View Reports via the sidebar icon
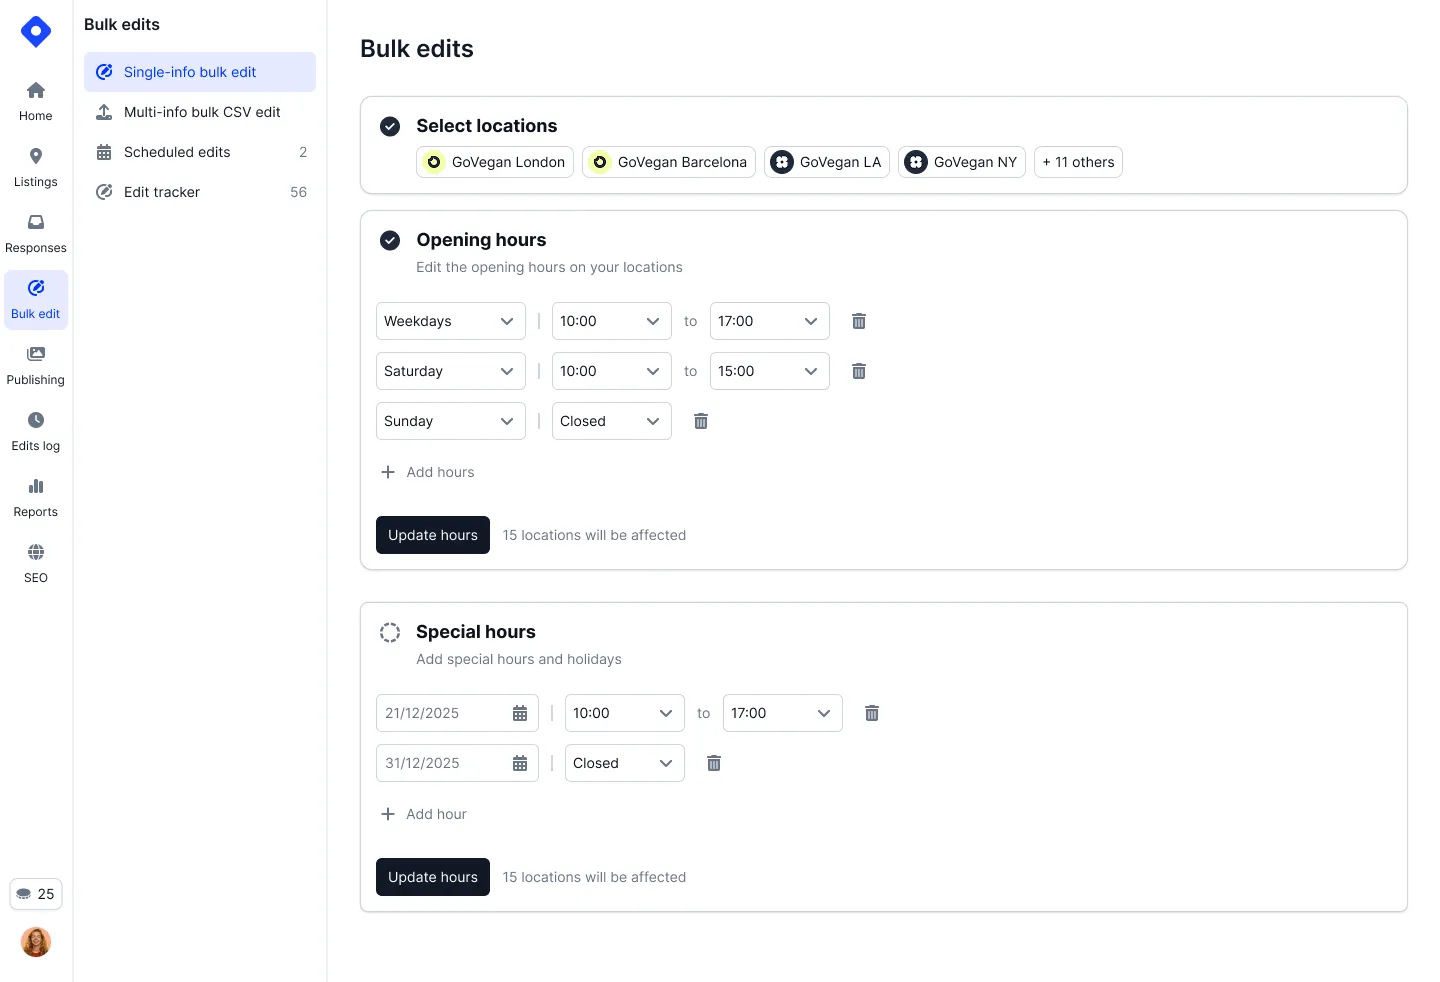This screenshot has height=982, width=1440. point(35,496)
